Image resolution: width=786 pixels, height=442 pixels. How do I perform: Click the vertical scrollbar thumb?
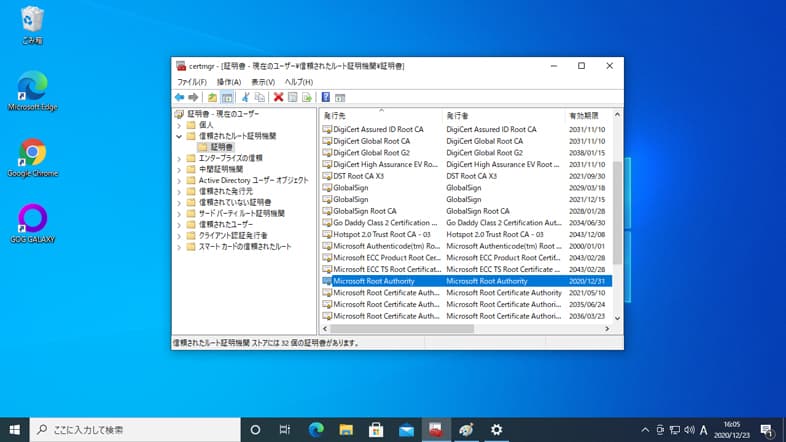(618, 212)
